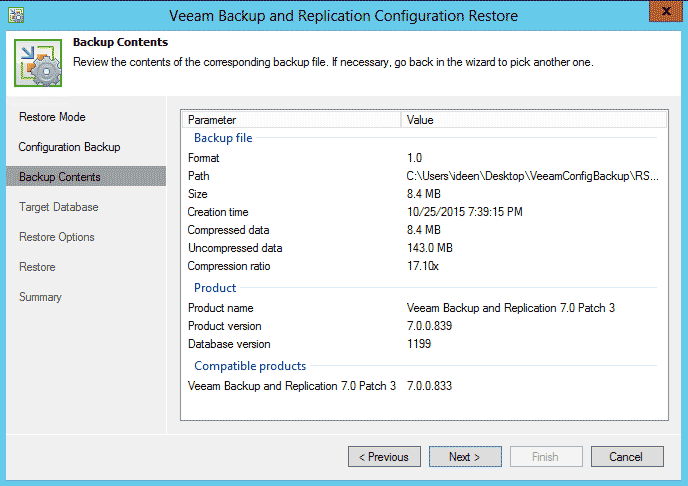688x486 pixels.
Task: Select the Compatible products group heading
Action: (250, 366)
